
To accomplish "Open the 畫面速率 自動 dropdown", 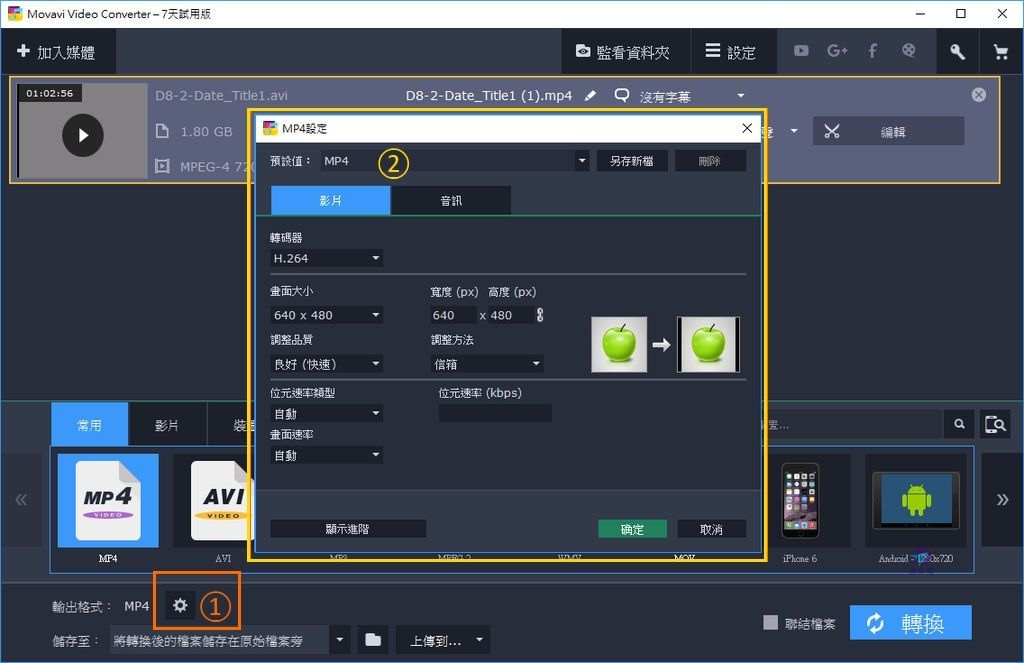I will click(327, 455).
